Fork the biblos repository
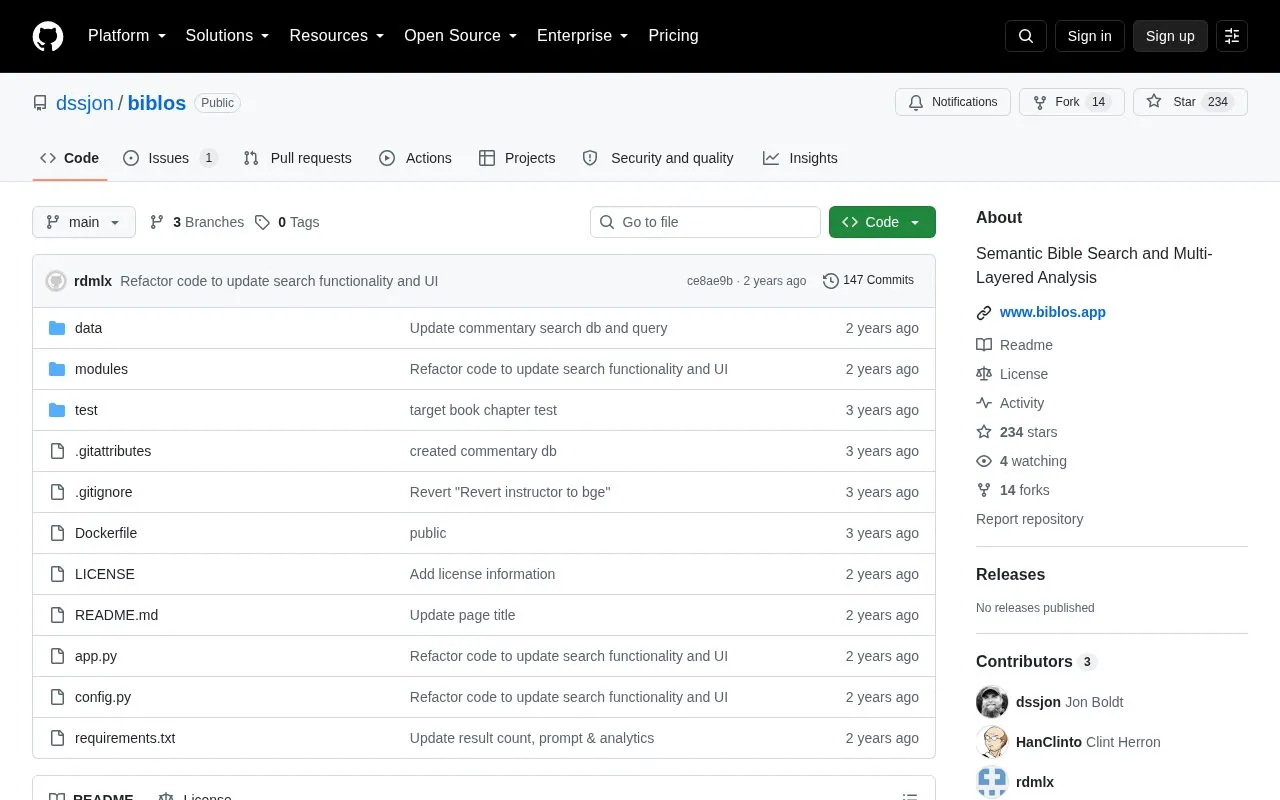 tap(1071, 102)
